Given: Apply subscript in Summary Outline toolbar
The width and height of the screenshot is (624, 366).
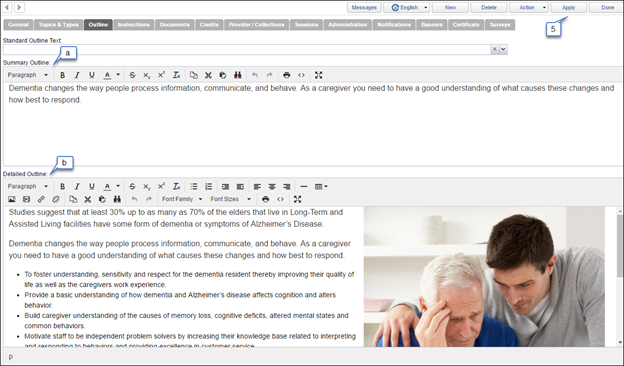Looking at the screenshot, I should 147,75.
